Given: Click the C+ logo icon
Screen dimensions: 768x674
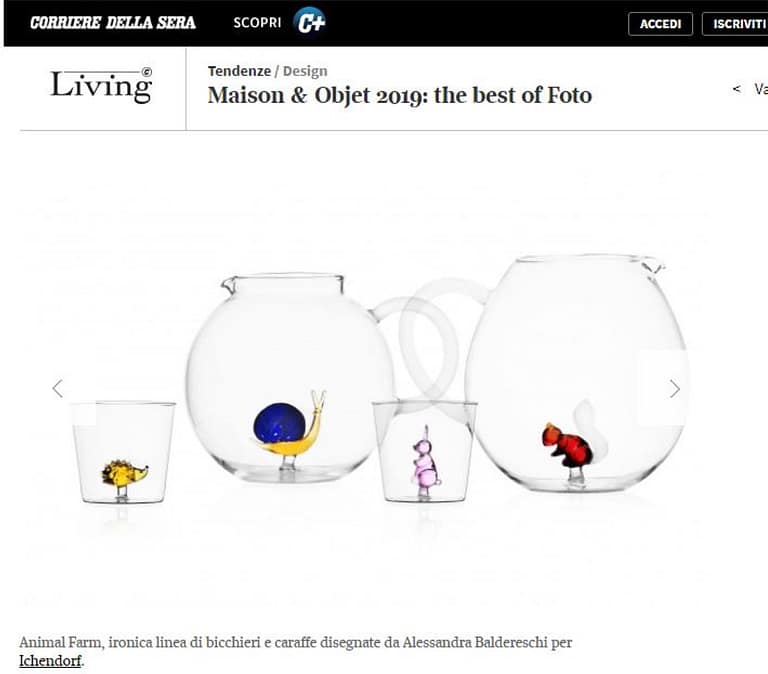Looking at the screenshot, I should (309, 22).
